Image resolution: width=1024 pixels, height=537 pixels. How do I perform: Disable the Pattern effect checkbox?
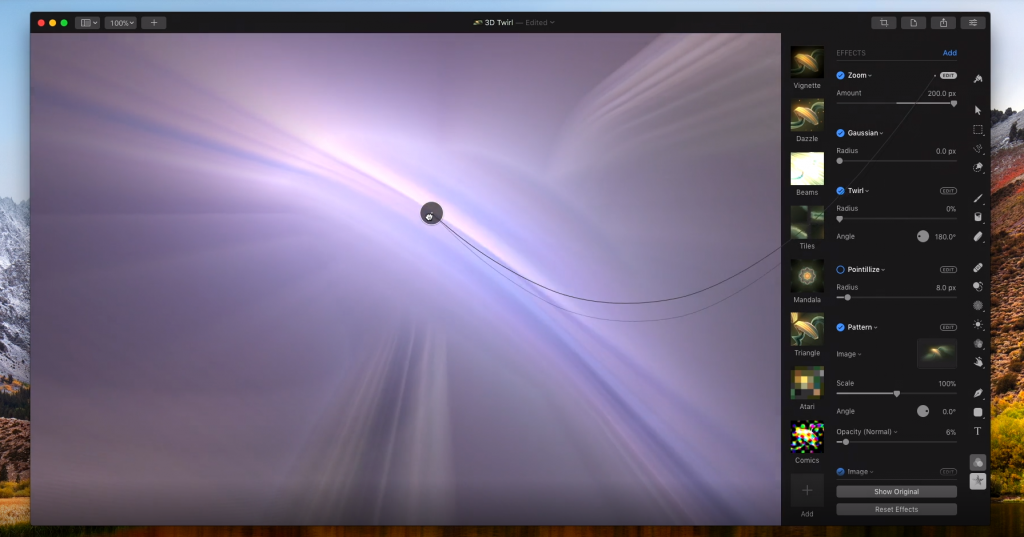click(840, 327)
